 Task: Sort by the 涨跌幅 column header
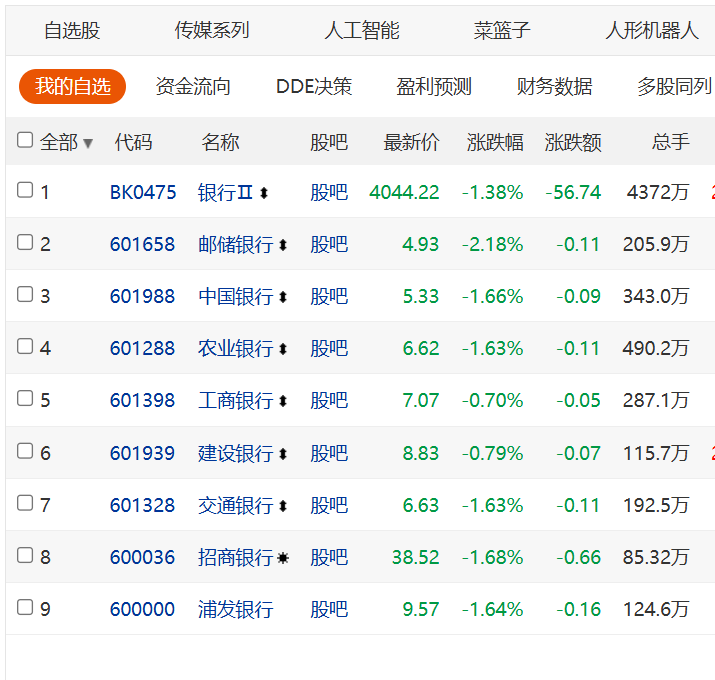point(495,142)
